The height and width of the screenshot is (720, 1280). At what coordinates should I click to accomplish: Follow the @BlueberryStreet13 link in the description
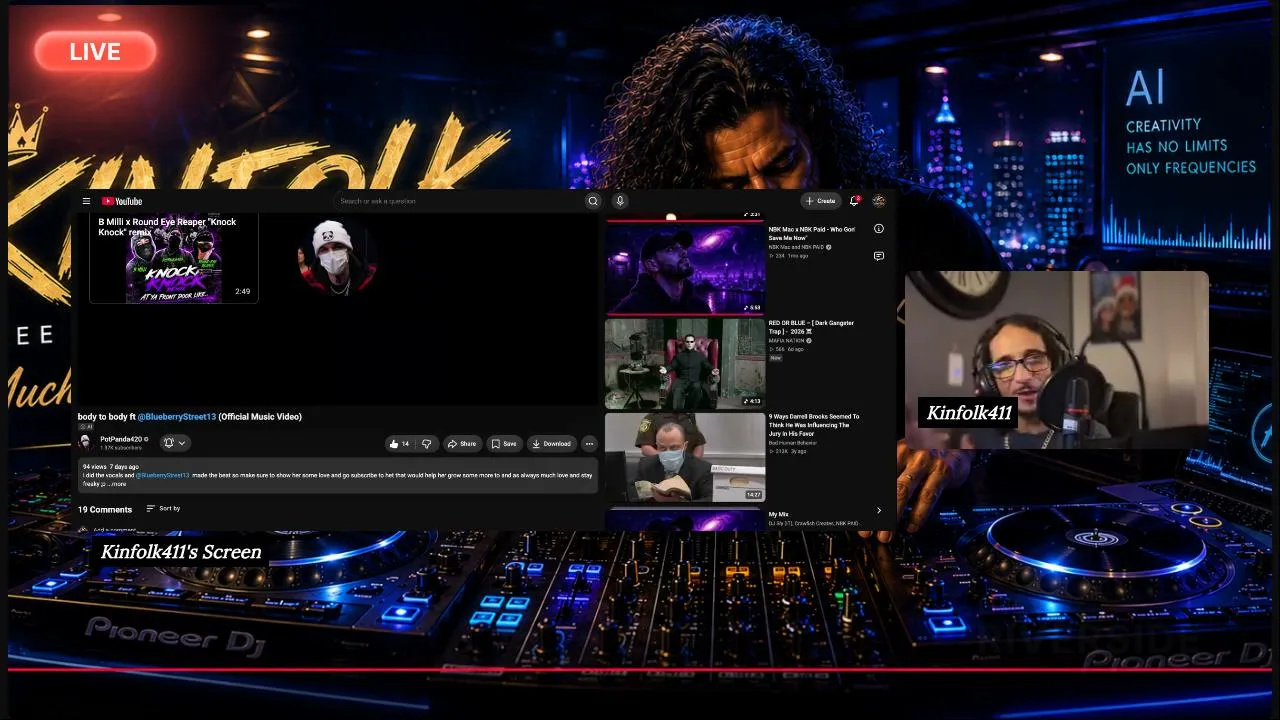coord(163,475)
